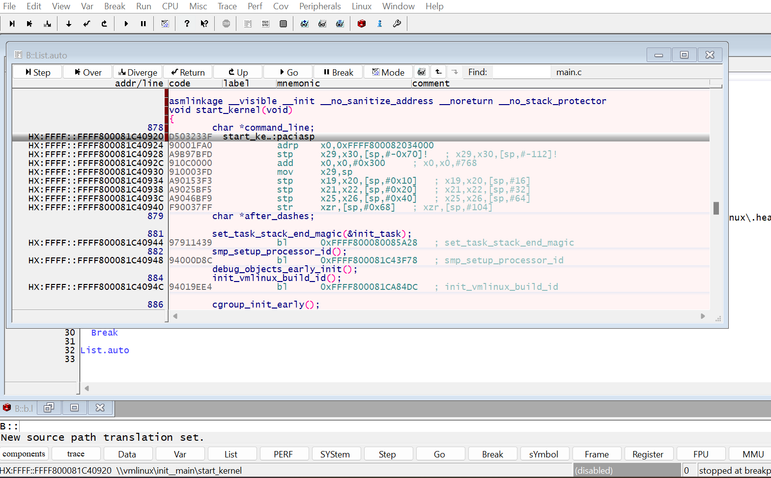Click set_task_stack_end_magic source line
Screen dimensions: 771x478
(312, 234)
